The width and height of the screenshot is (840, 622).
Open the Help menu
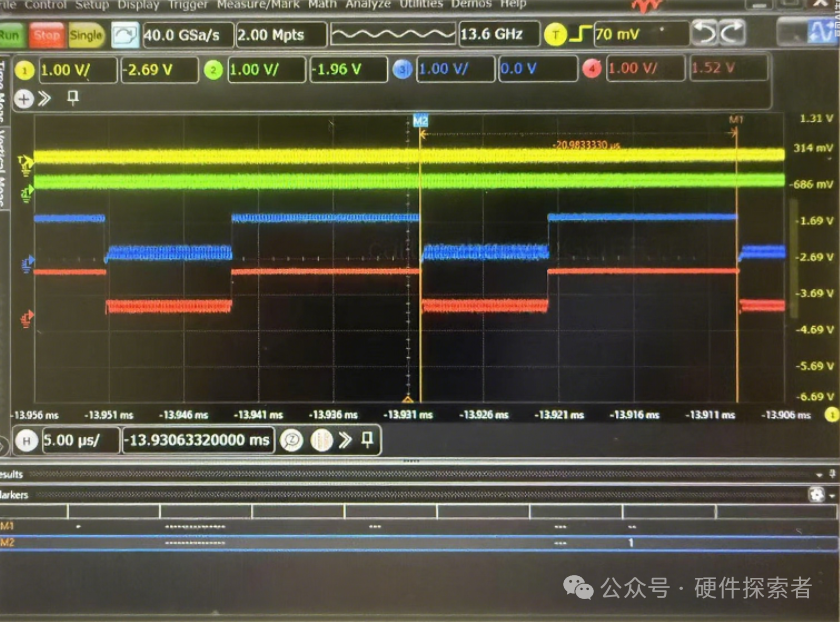coord(513,4)
